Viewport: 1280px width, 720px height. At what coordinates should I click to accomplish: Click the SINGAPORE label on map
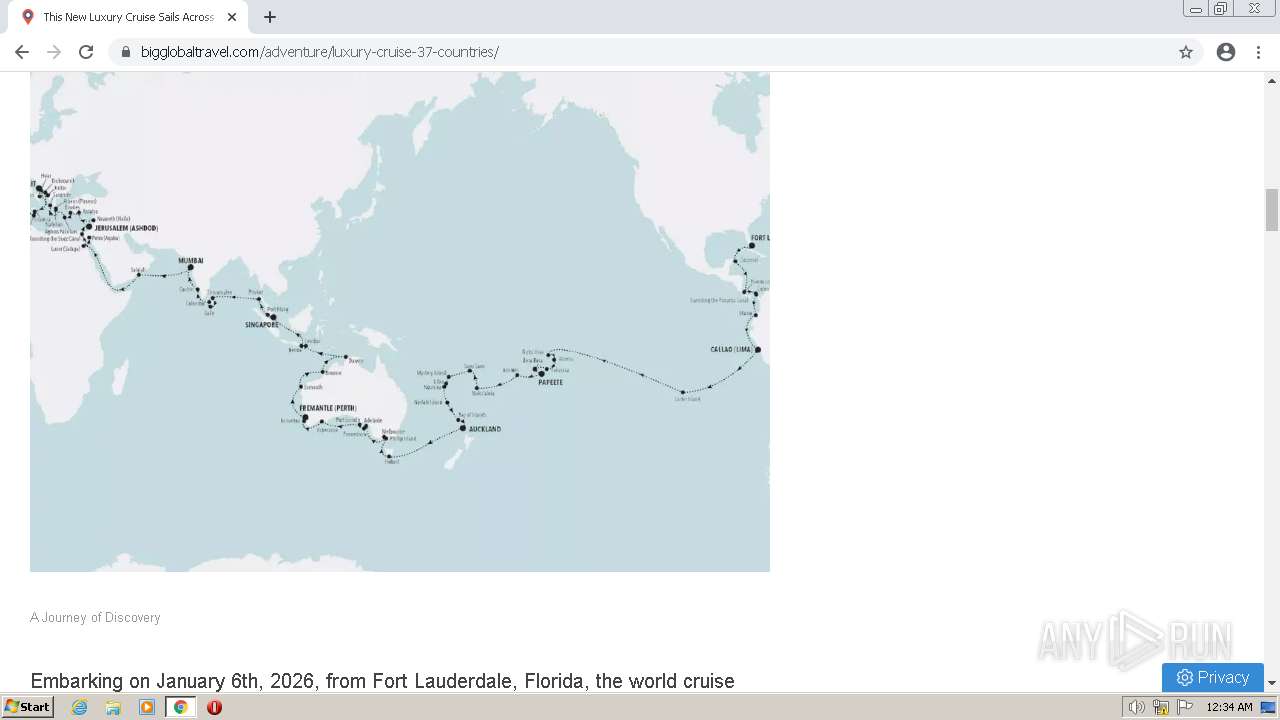(262, 325)
